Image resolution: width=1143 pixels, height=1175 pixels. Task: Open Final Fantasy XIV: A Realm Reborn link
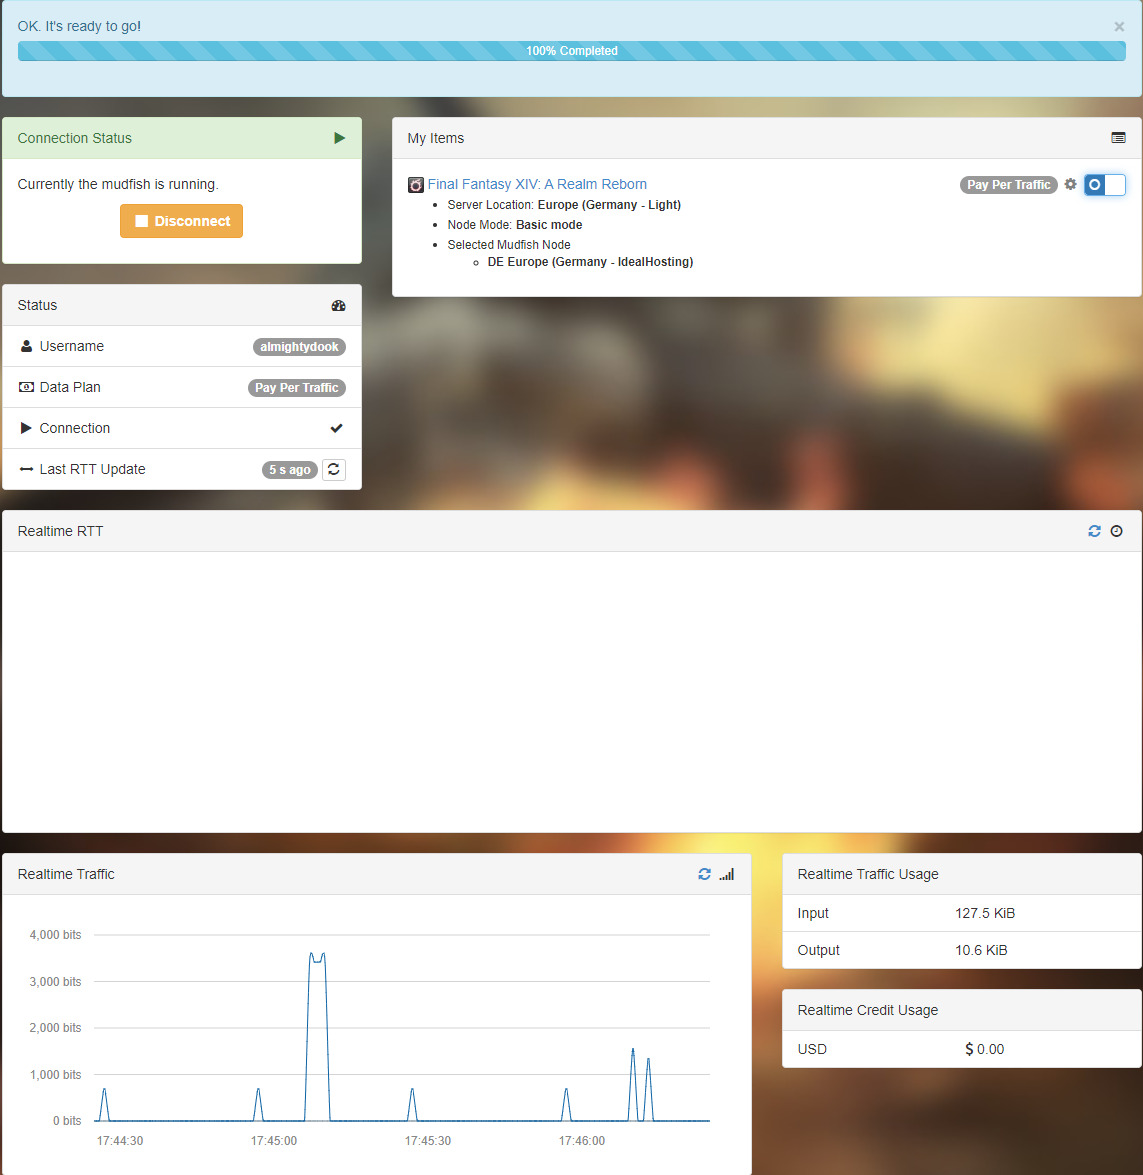pyautogui.click(x=537, y=184)
